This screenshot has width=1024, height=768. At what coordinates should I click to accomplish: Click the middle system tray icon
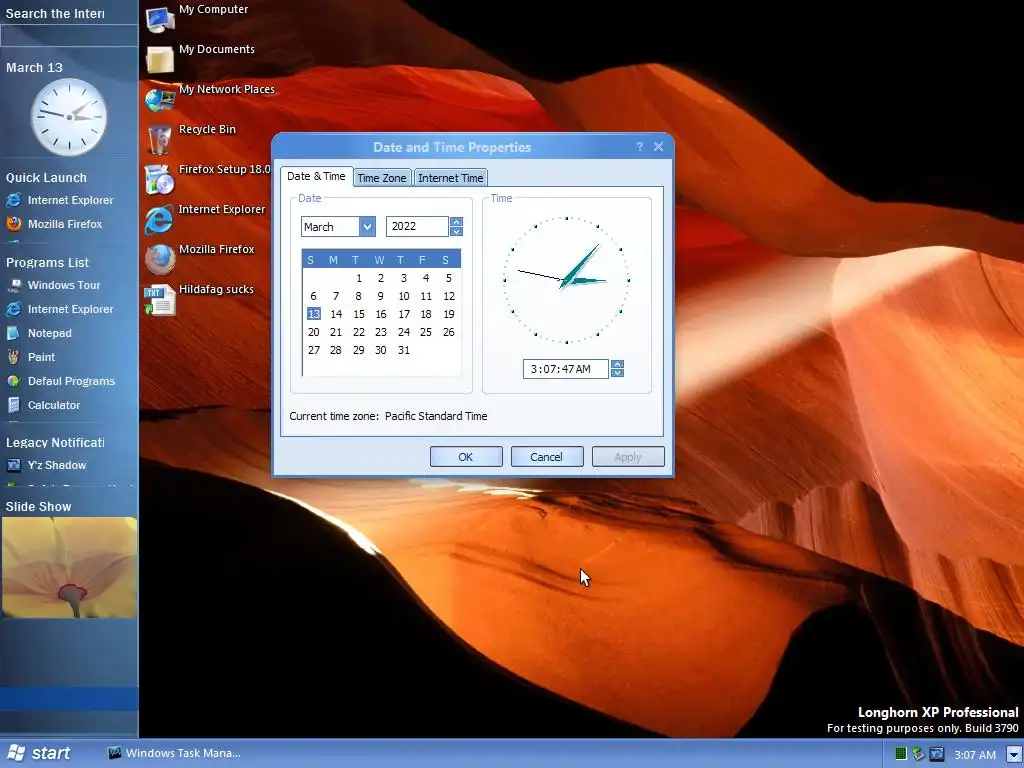[x=918, y=754]
